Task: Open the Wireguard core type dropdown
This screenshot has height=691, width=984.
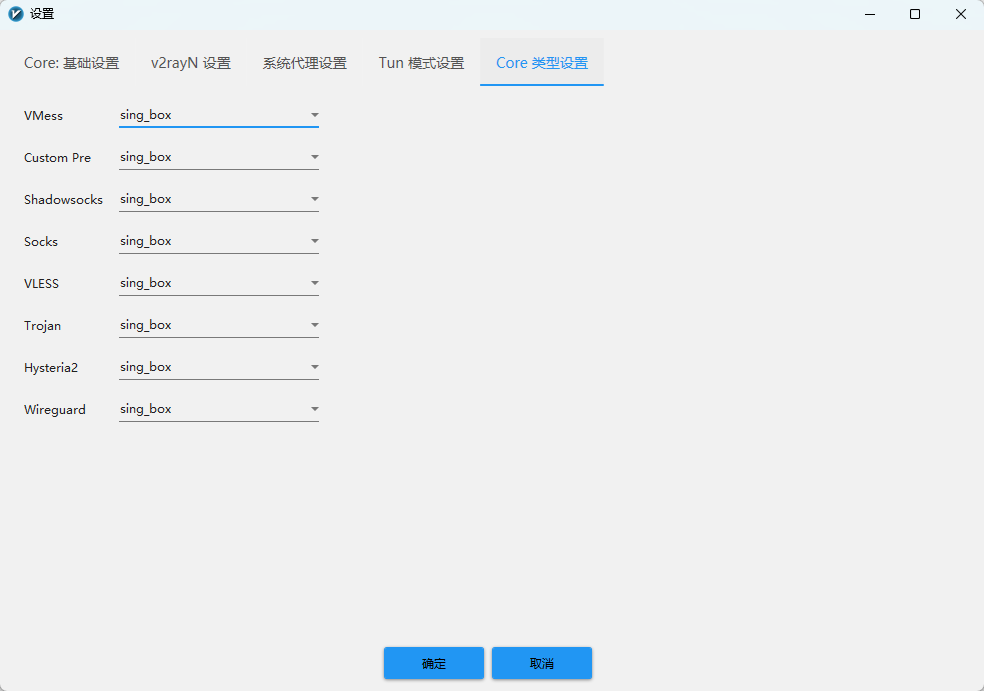Action: [x=219, y=410]
